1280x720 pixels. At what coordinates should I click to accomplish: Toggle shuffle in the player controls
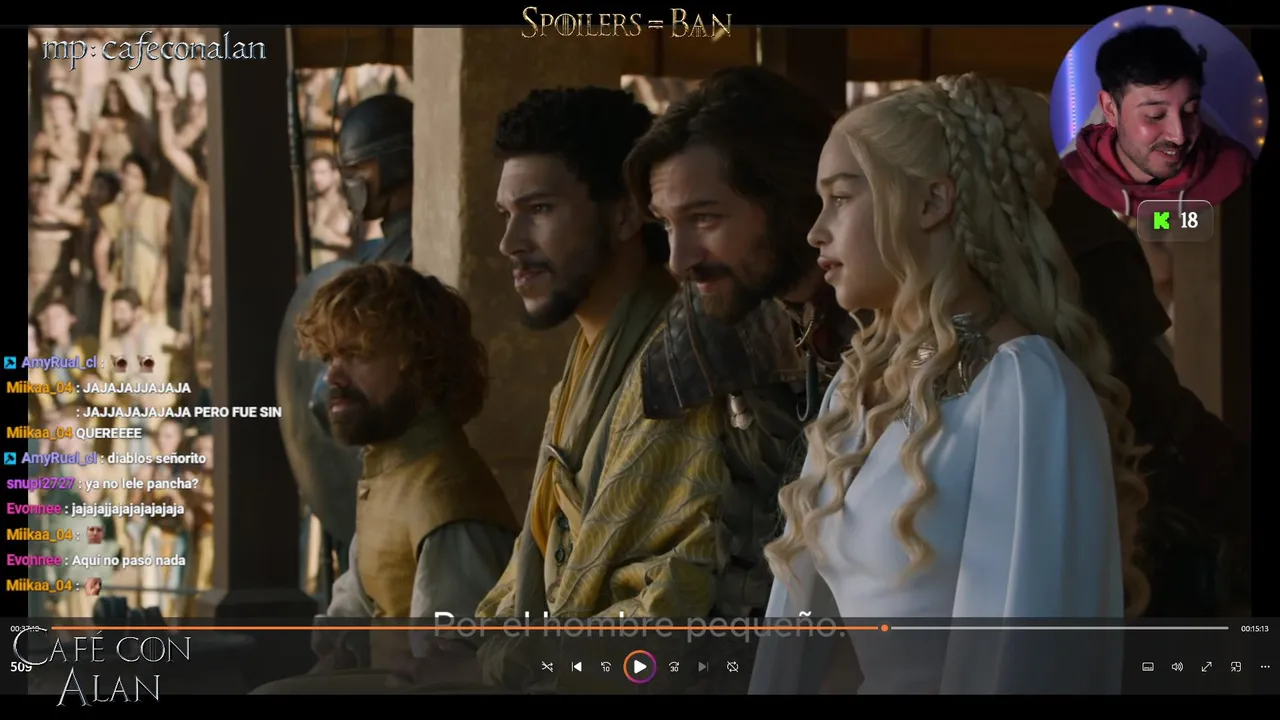click(547, 667)
